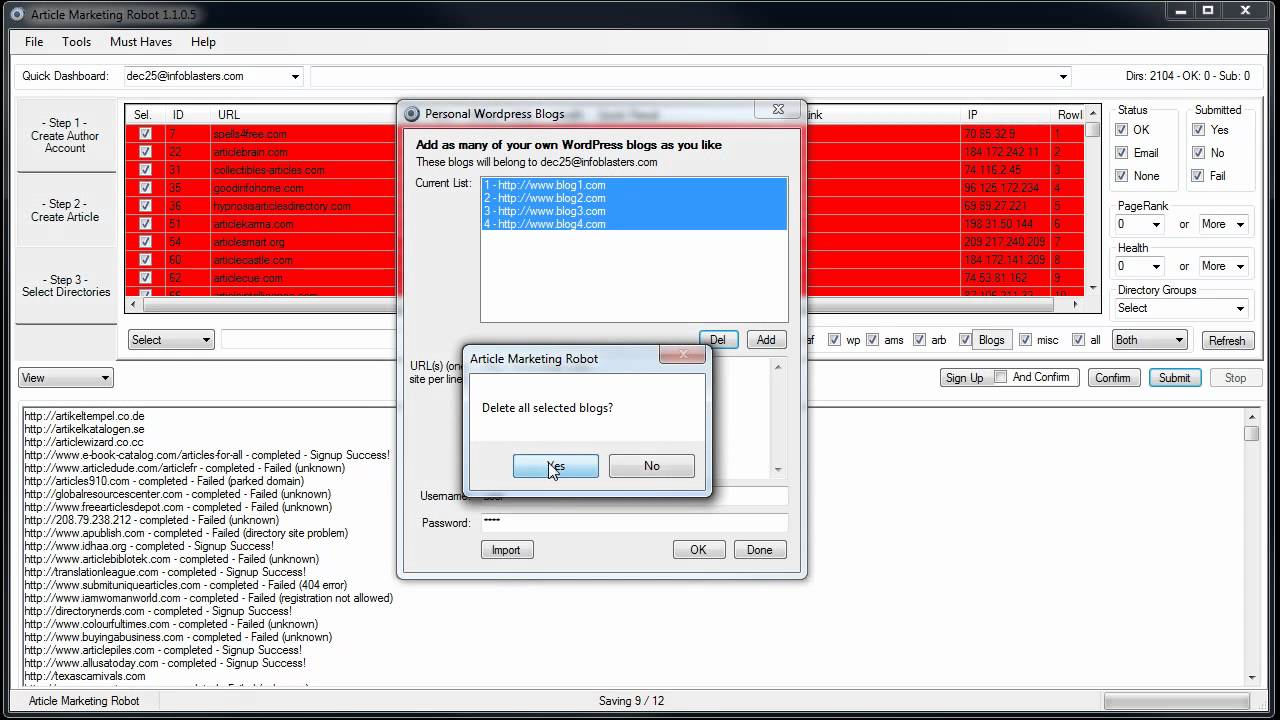The width and height of the screenshot is (1280, 720).
Task: Toggle the misc filter checkbox
Action: point(1025,340)
